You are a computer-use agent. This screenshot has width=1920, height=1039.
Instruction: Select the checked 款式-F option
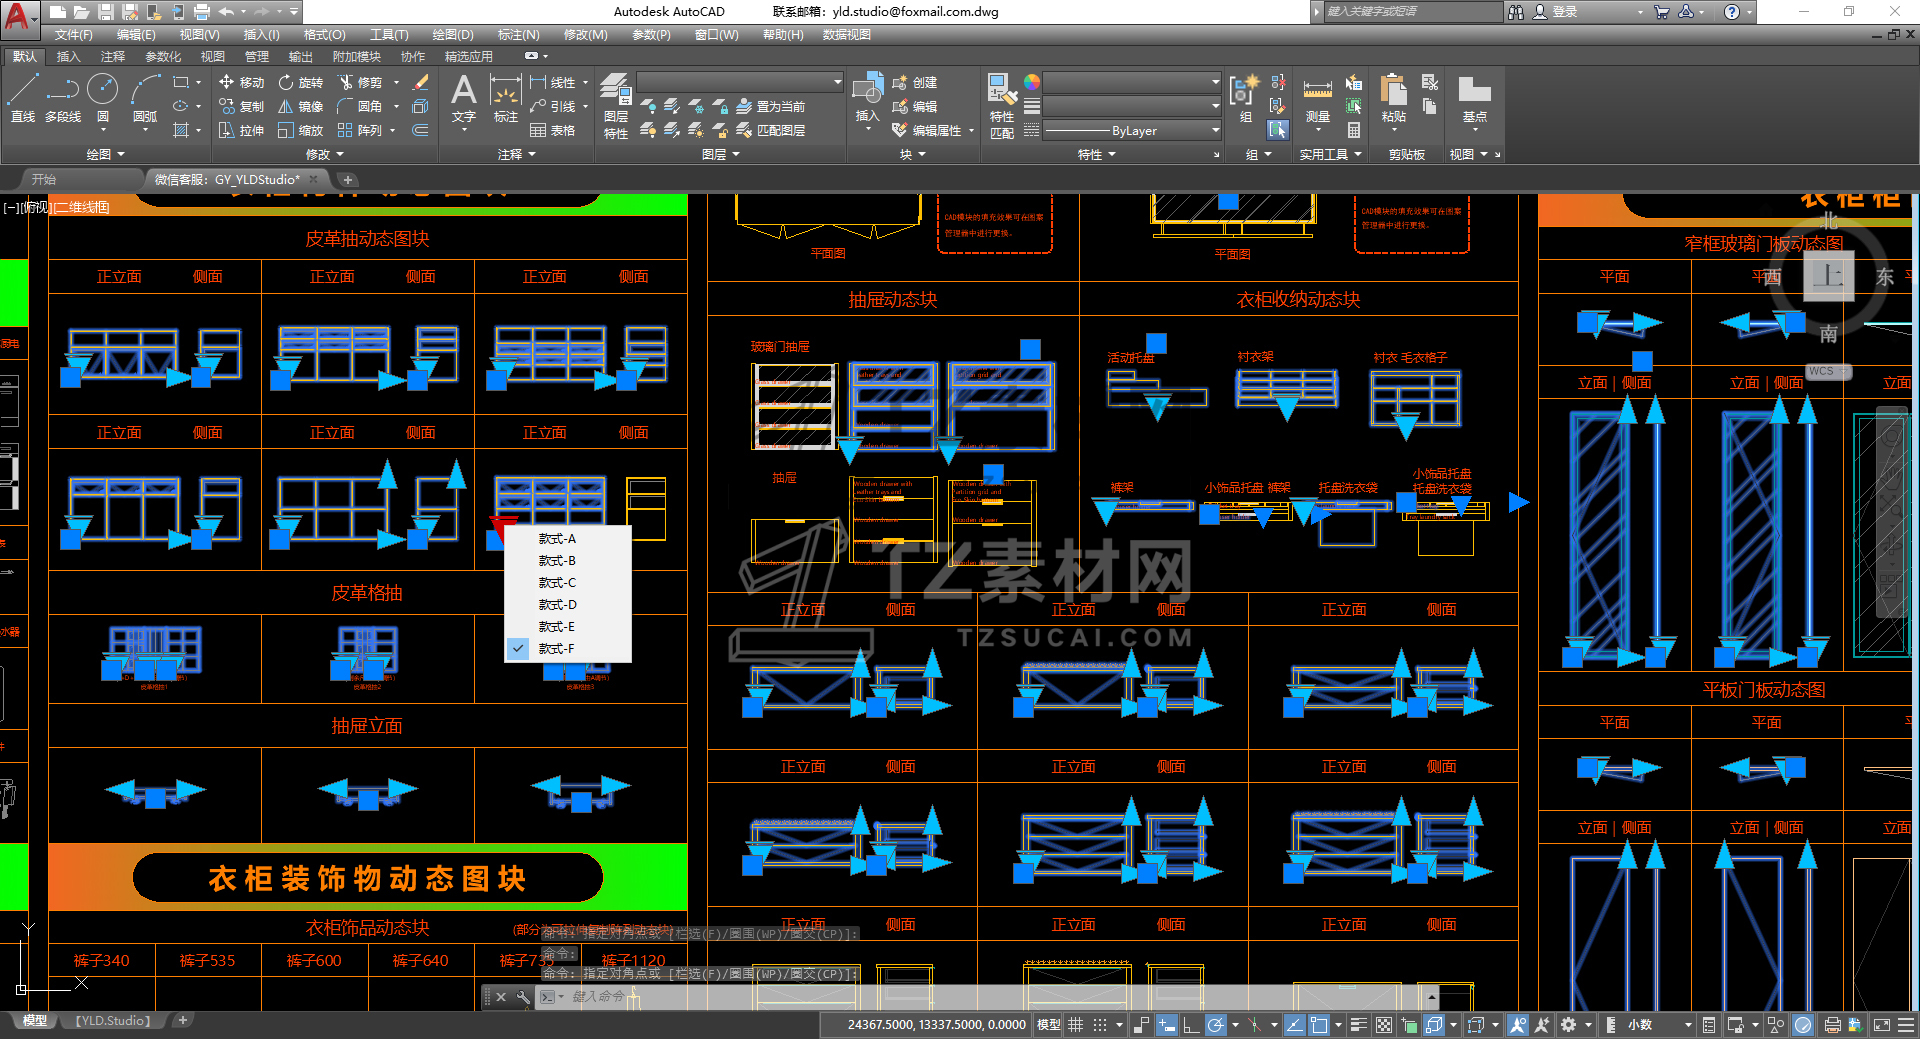click(x=557, y=649)
